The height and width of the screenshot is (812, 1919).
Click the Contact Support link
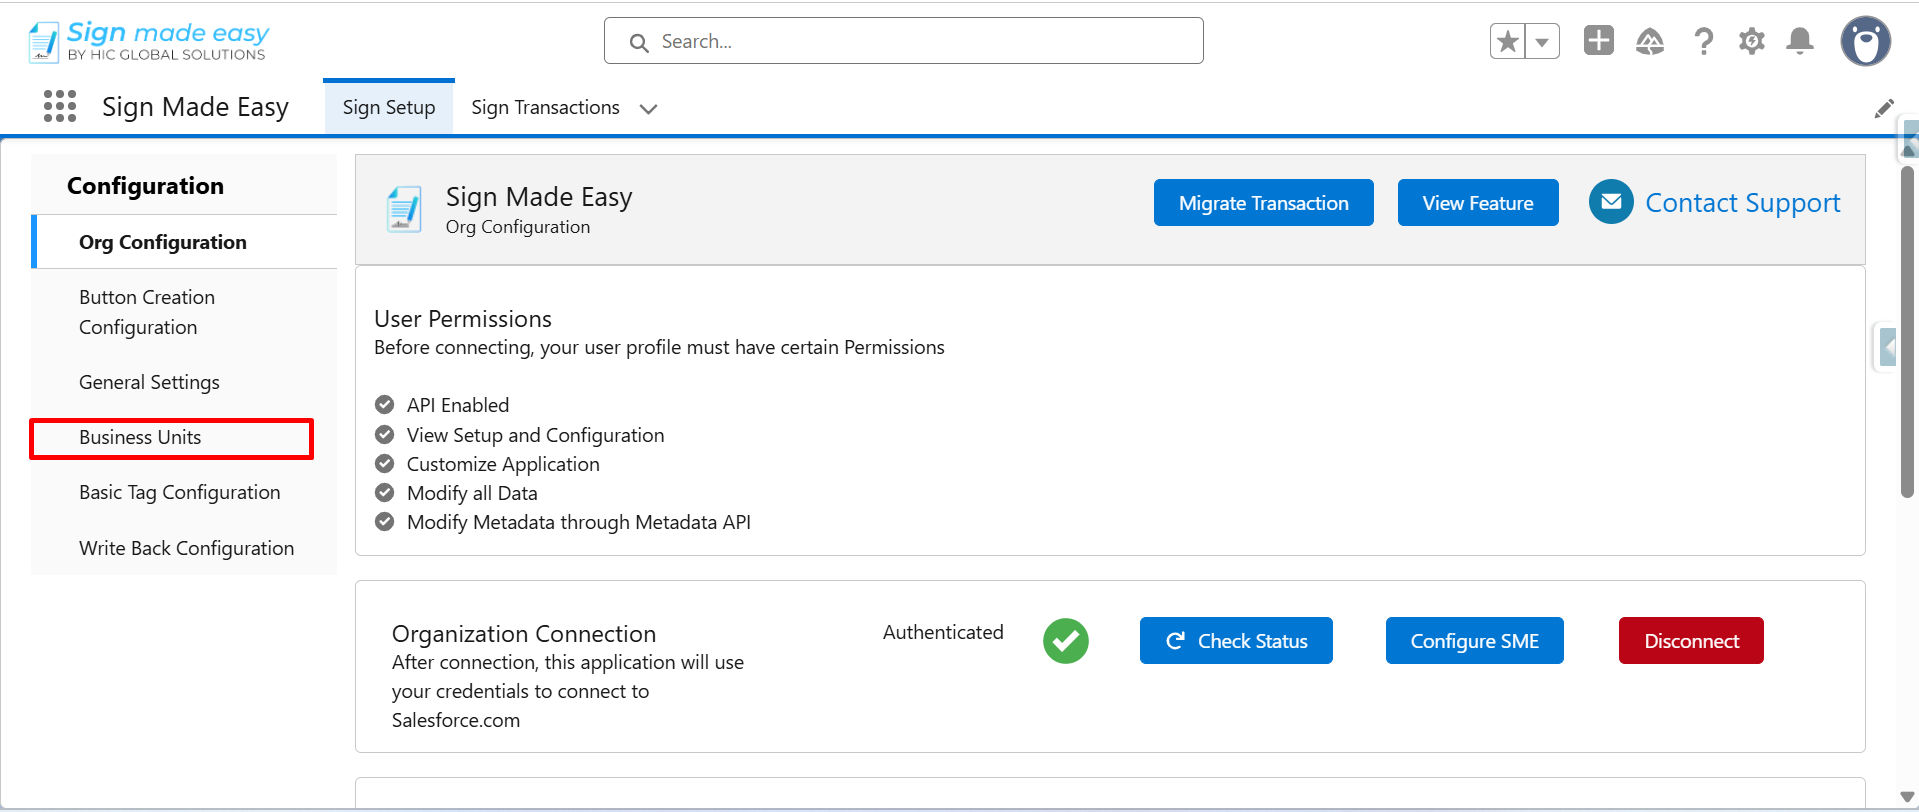[x=1742, y=203]
